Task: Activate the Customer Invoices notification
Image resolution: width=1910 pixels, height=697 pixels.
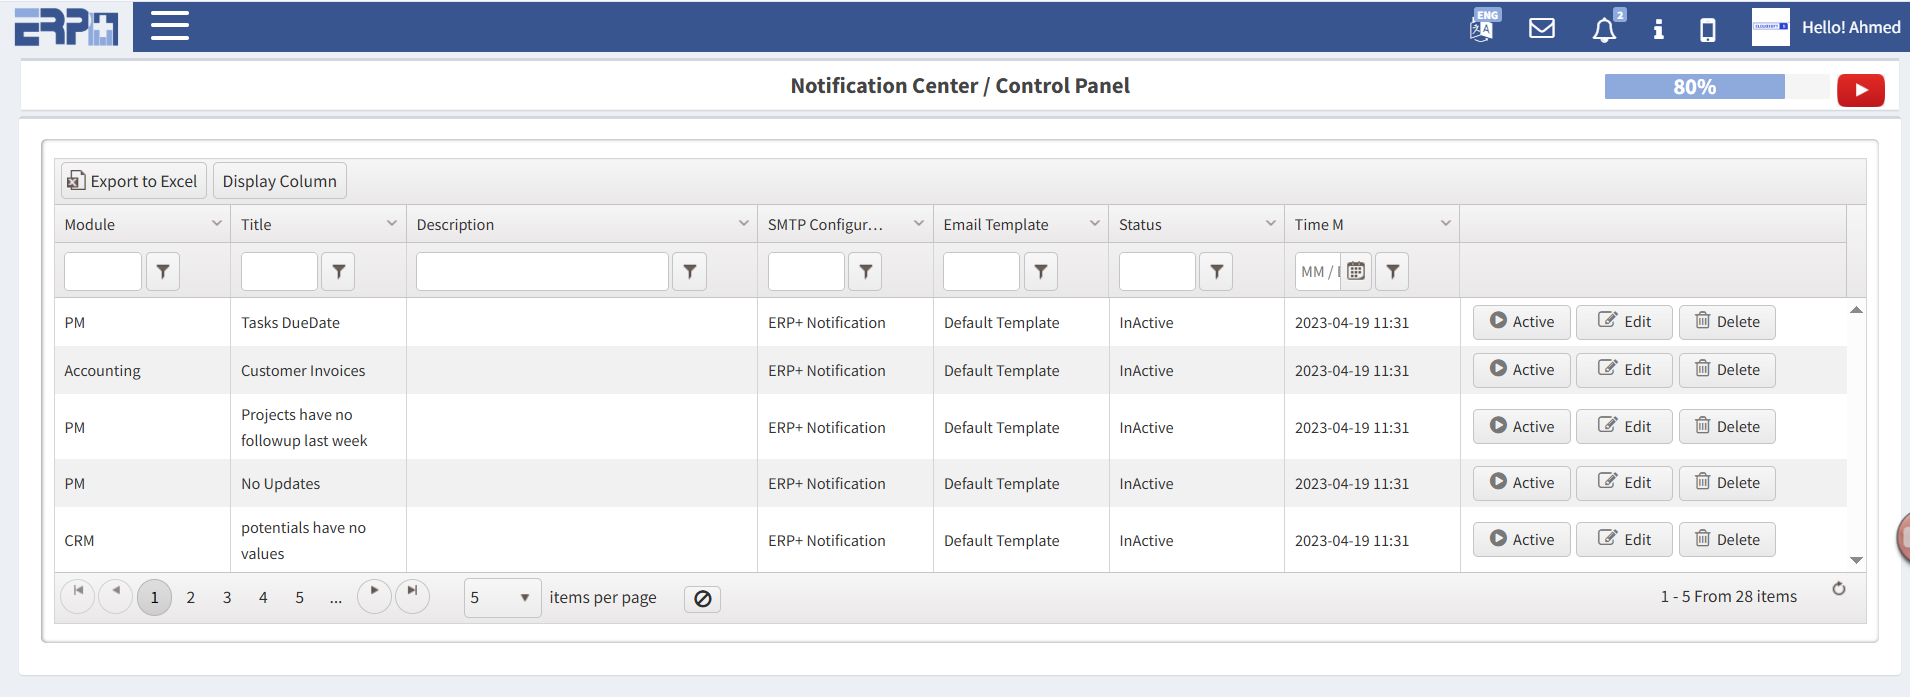Action: [1521, 370]
